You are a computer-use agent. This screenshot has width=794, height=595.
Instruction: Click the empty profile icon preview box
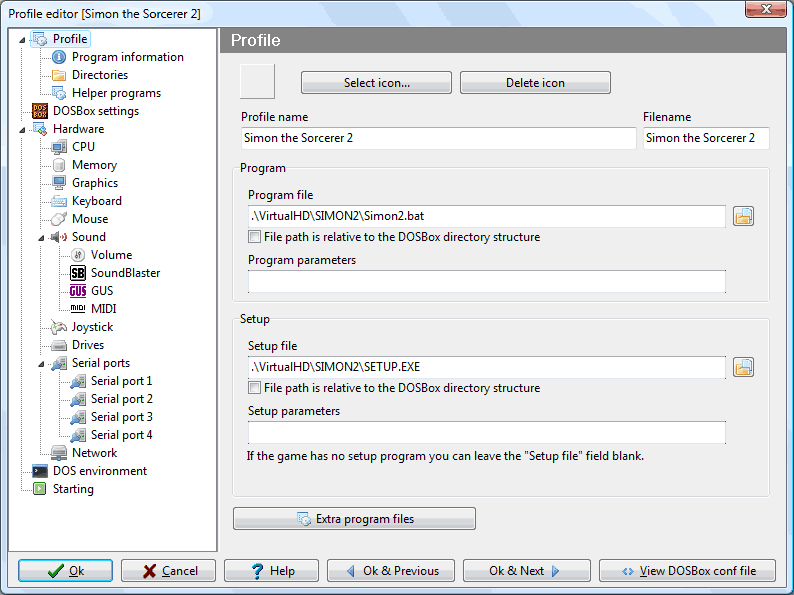[257, 81]
